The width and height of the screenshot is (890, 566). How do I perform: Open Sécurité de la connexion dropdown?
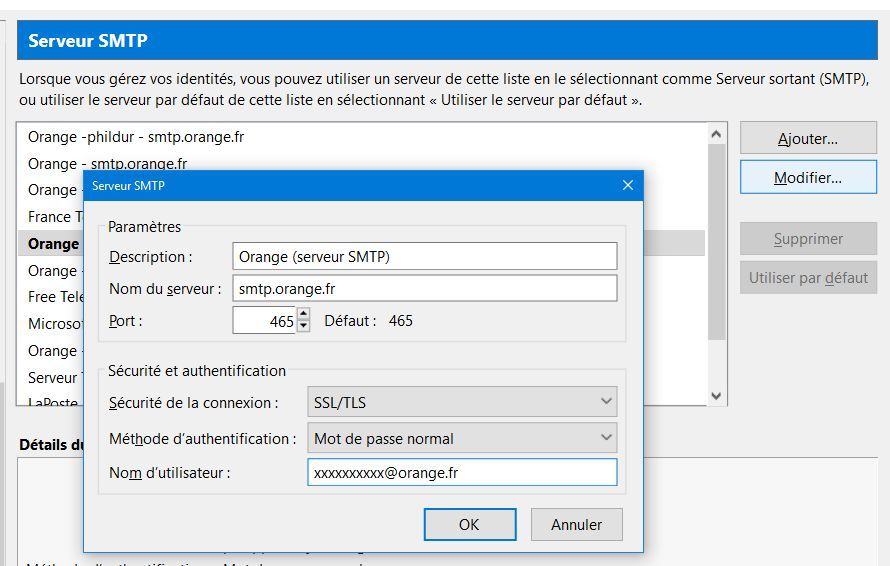[x=462, y=402]
